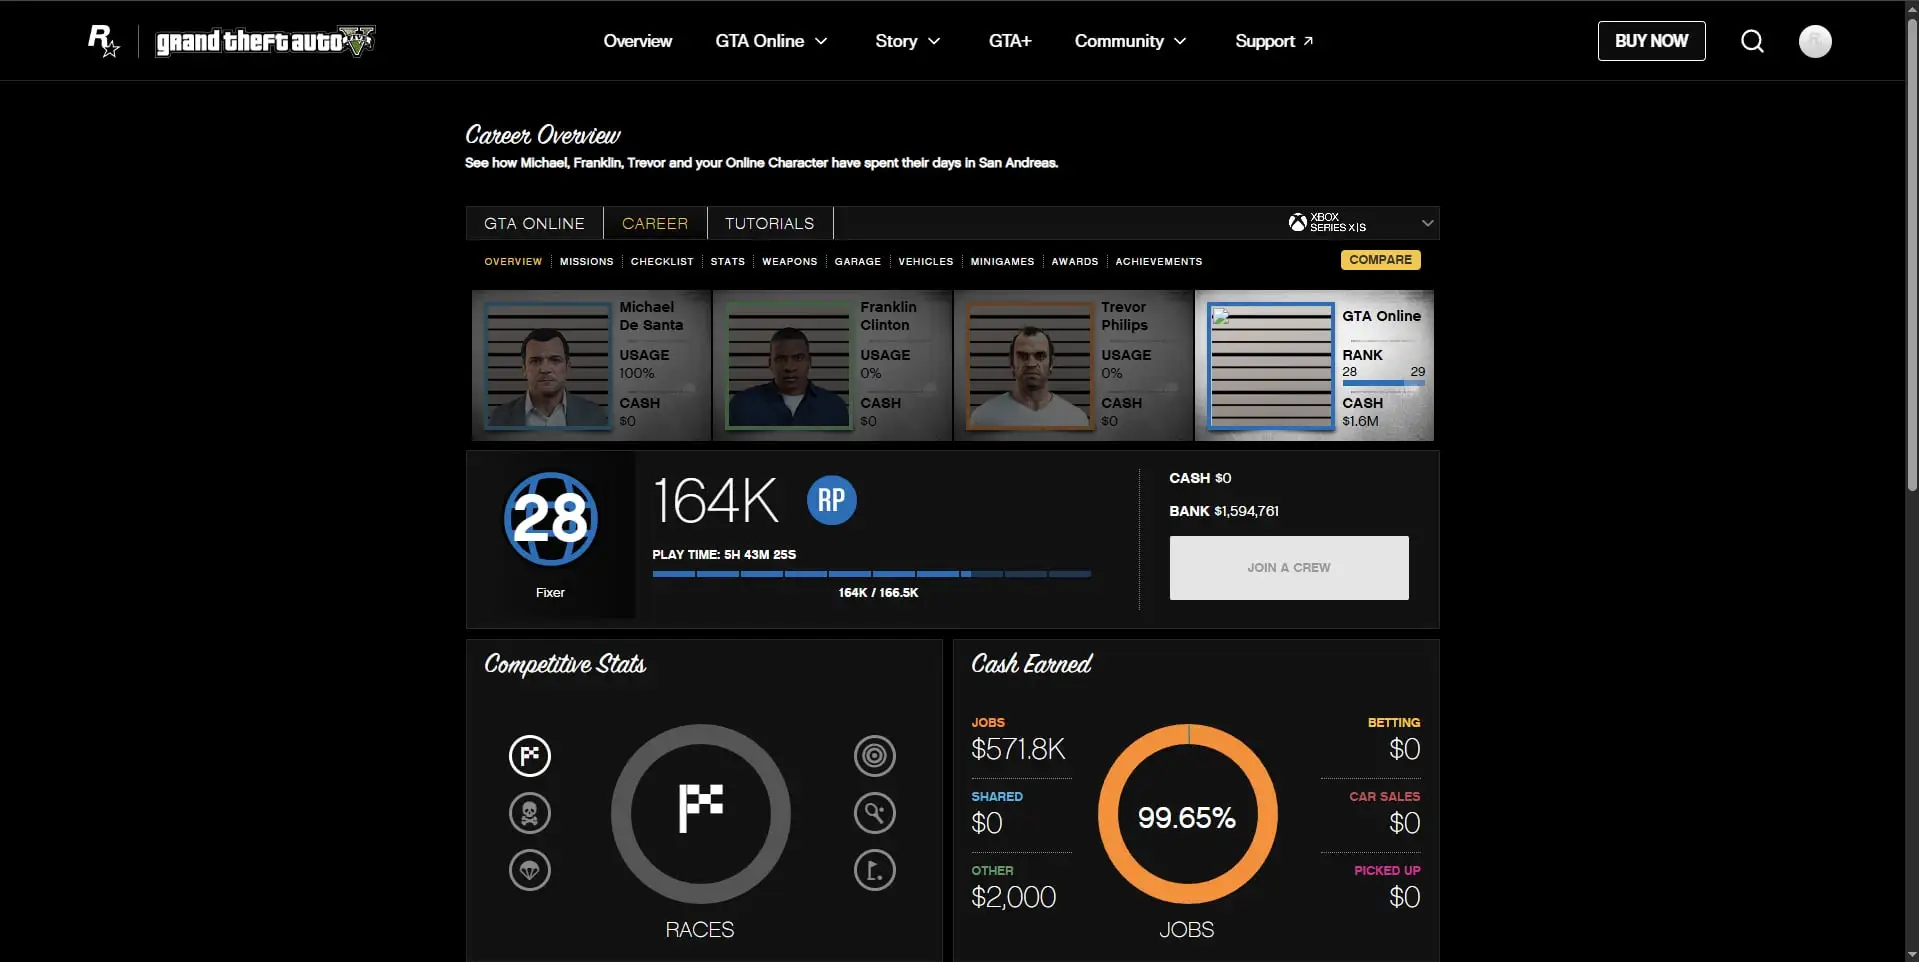
Task: Expand the GTA Online nav dropdown
Action: coord(771,41)
